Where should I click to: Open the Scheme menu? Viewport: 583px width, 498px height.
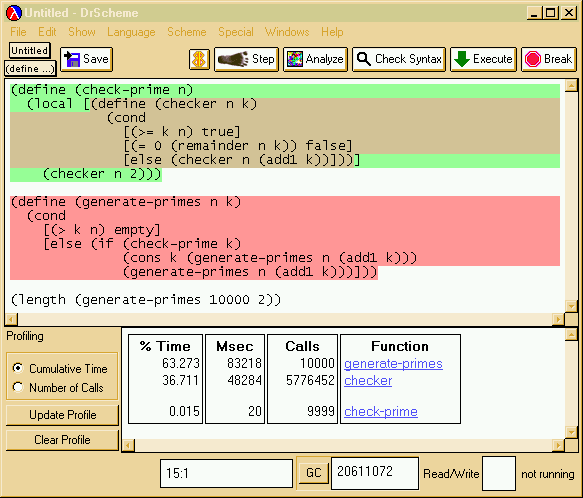pyautogui.click(x=187, y=32)
